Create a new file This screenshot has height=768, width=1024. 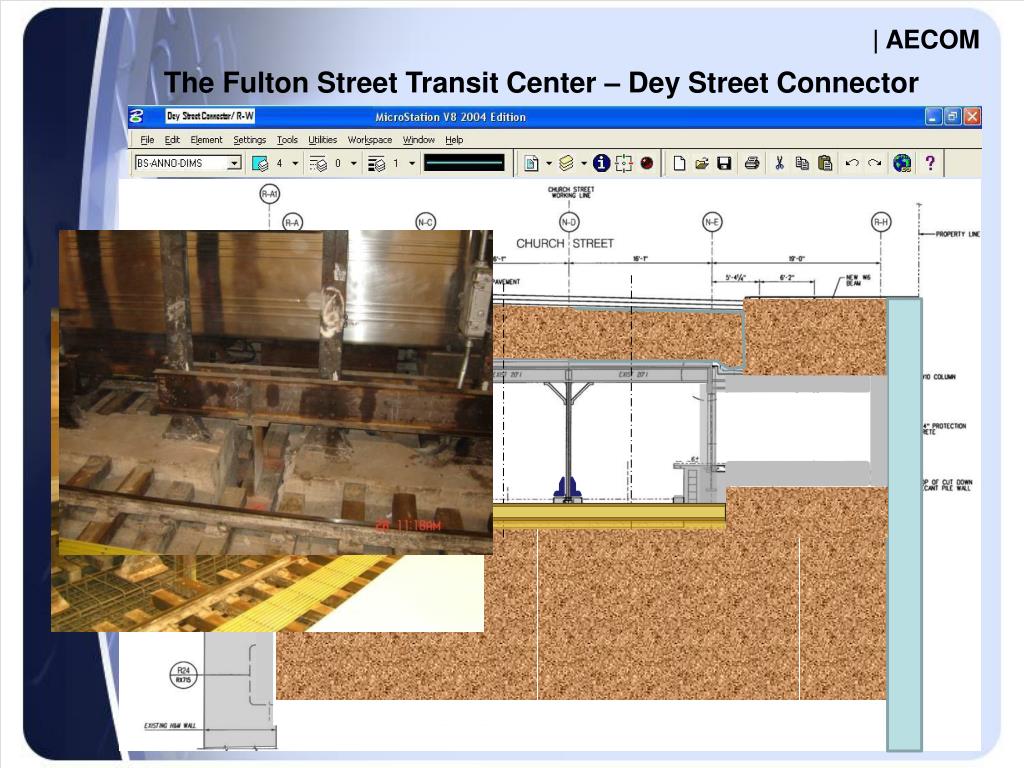[x=679, y=163]
